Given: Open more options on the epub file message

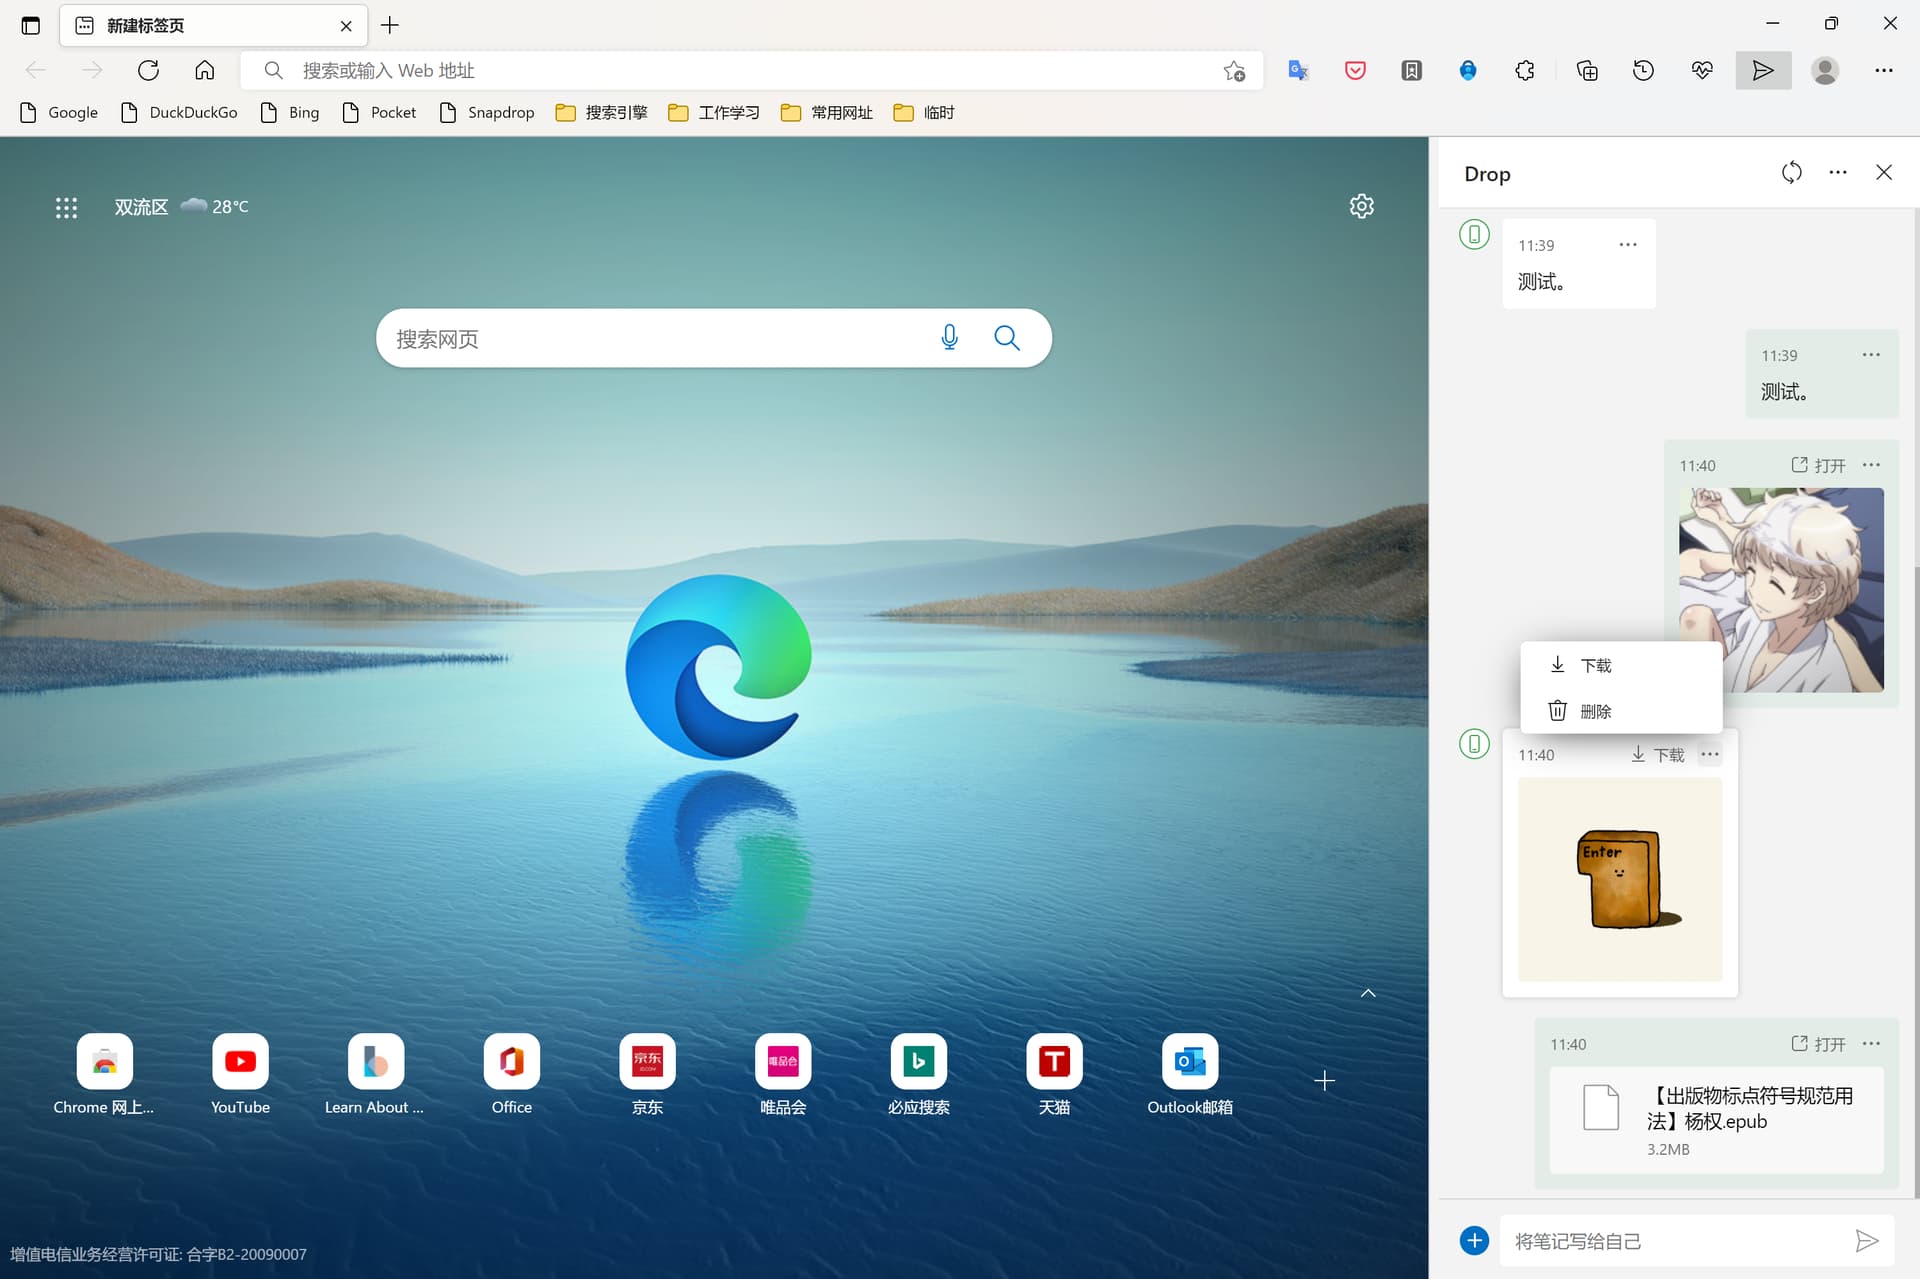Looking at the screenshot, I should click(x=1871, y=1043).
